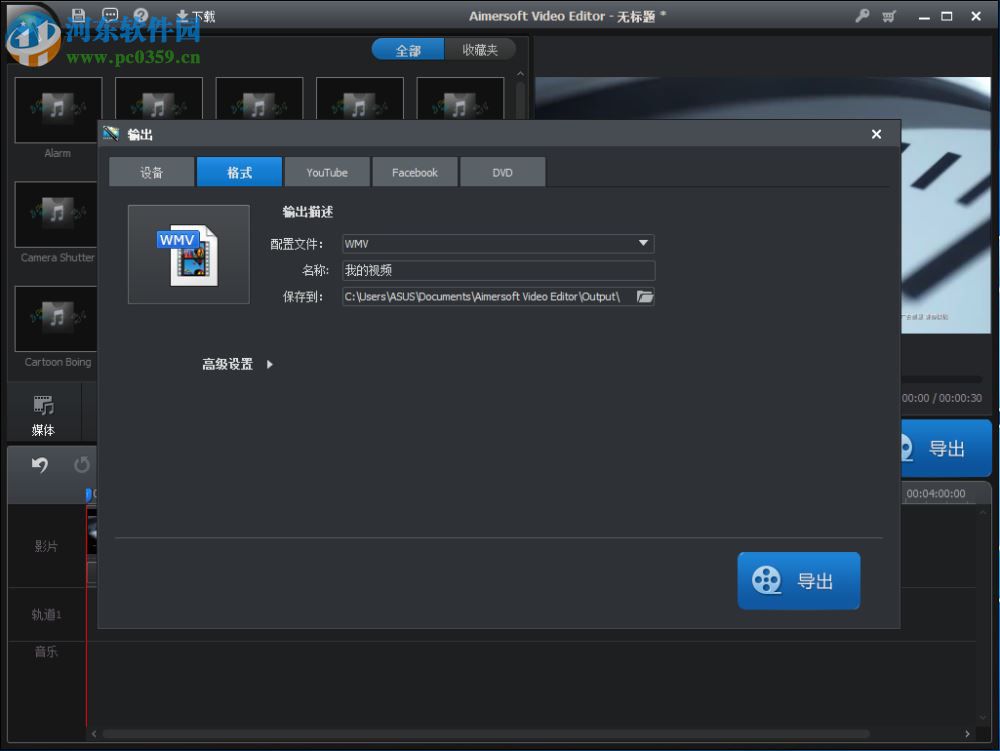Open the 设备 tab in export dialog
This screenshot has width=1000, height=751.
coord(151,171)
